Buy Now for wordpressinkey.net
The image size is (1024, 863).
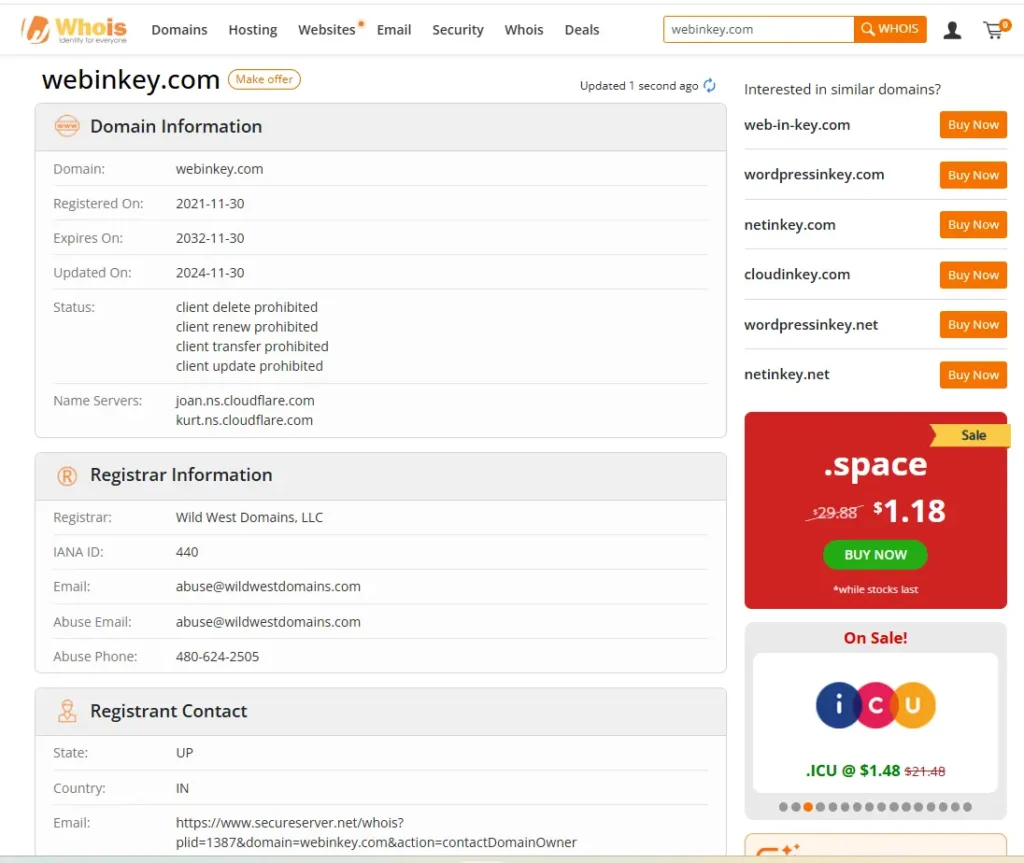point(973,325)
